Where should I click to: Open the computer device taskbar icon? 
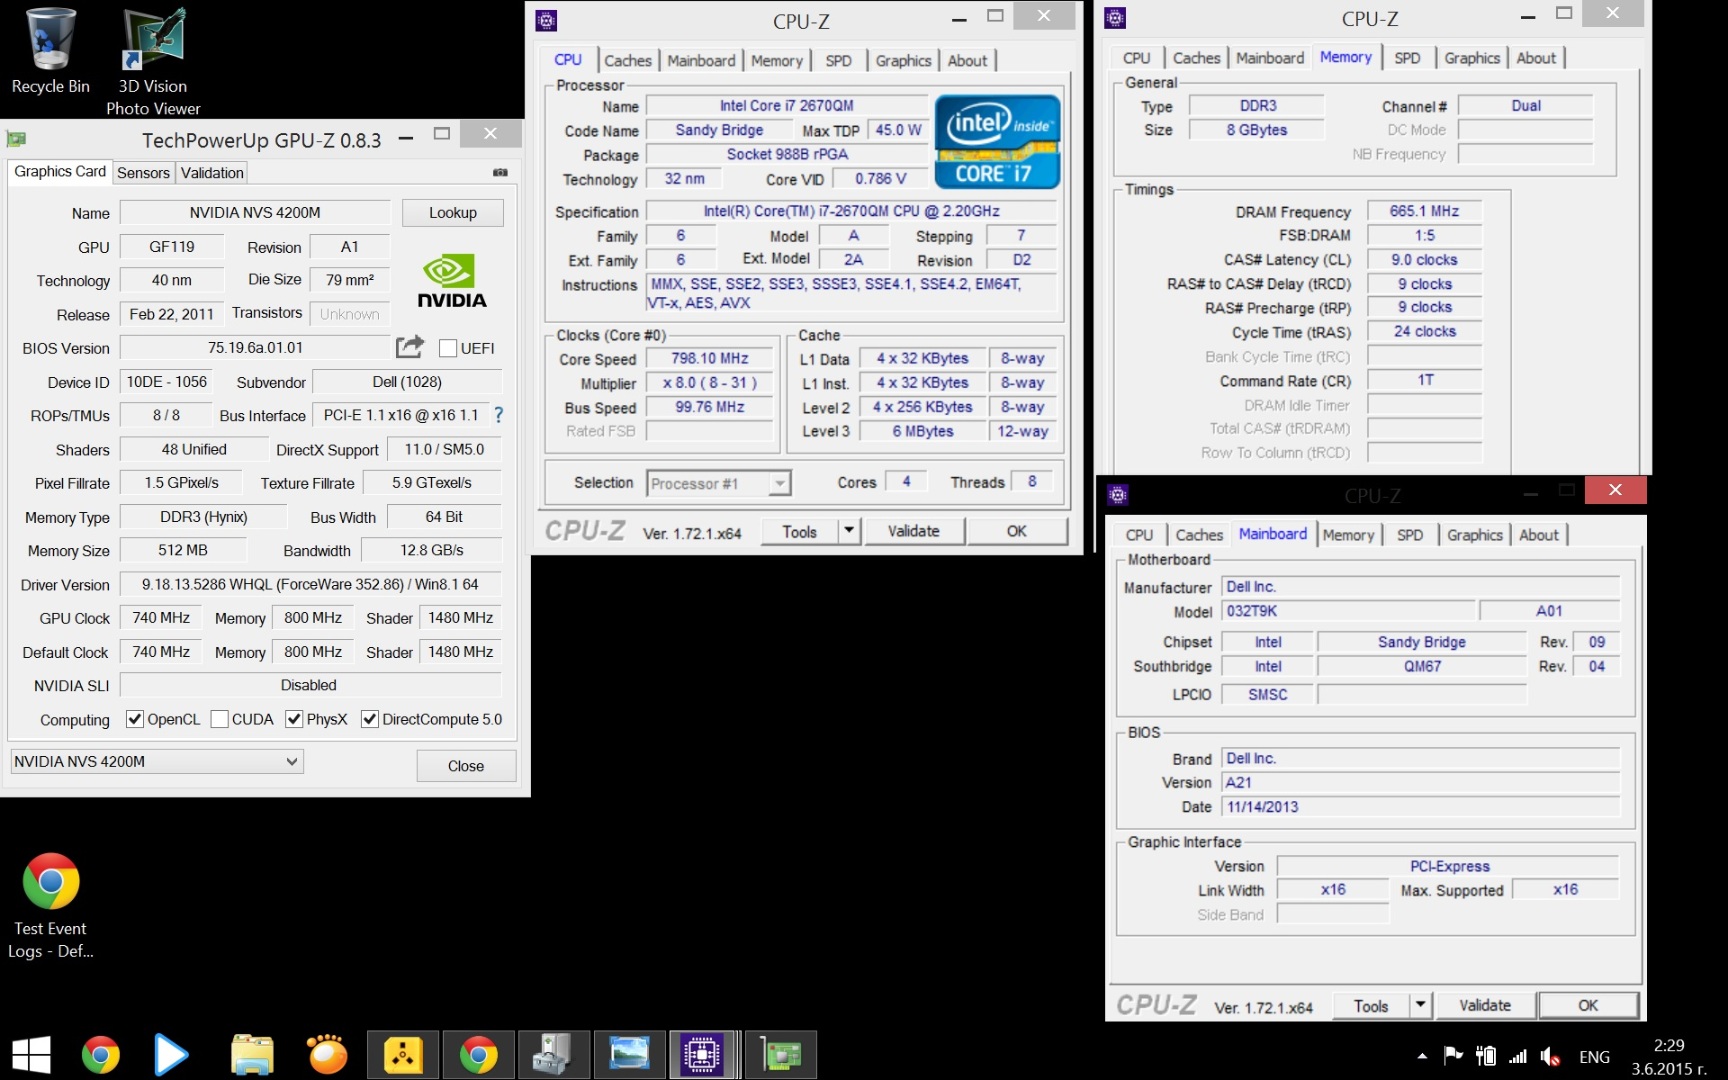tap(553, 1055)
